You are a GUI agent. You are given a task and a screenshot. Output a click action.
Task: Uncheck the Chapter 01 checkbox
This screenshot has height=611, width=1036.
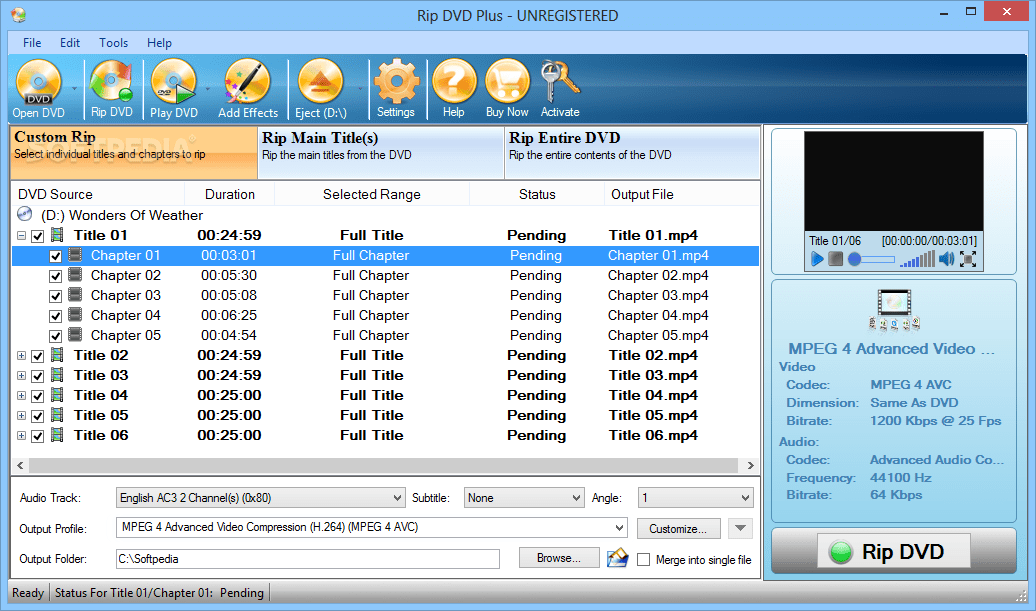pyautogui.click(x=56, y=256)
